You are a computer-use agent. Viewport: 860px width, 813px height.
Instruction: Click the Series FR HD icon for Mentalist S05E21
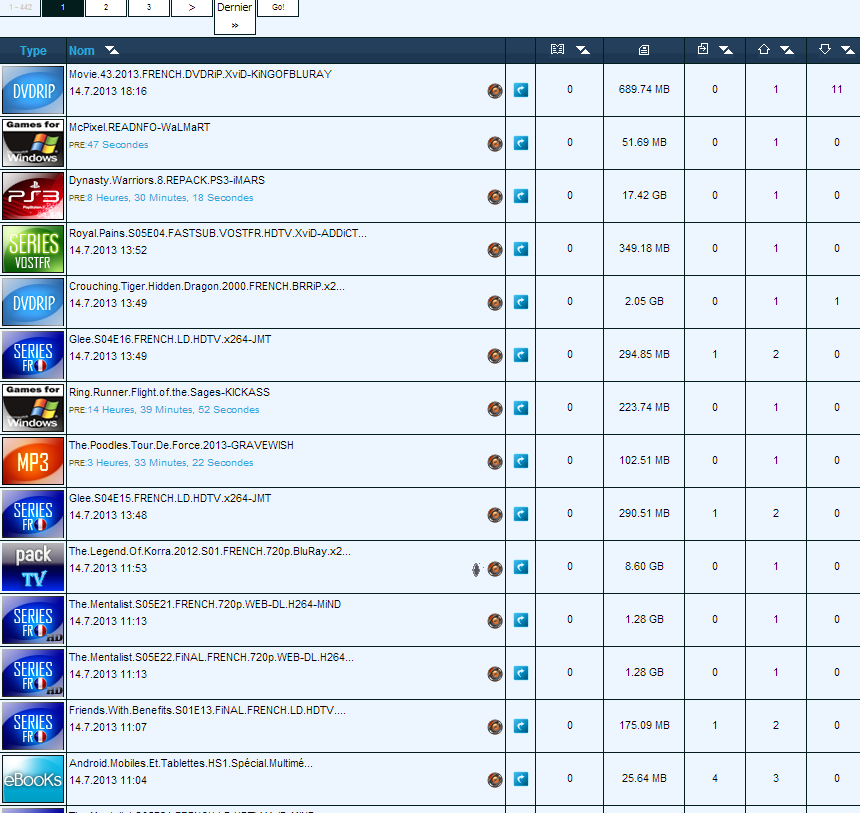[x=33, y=620]
